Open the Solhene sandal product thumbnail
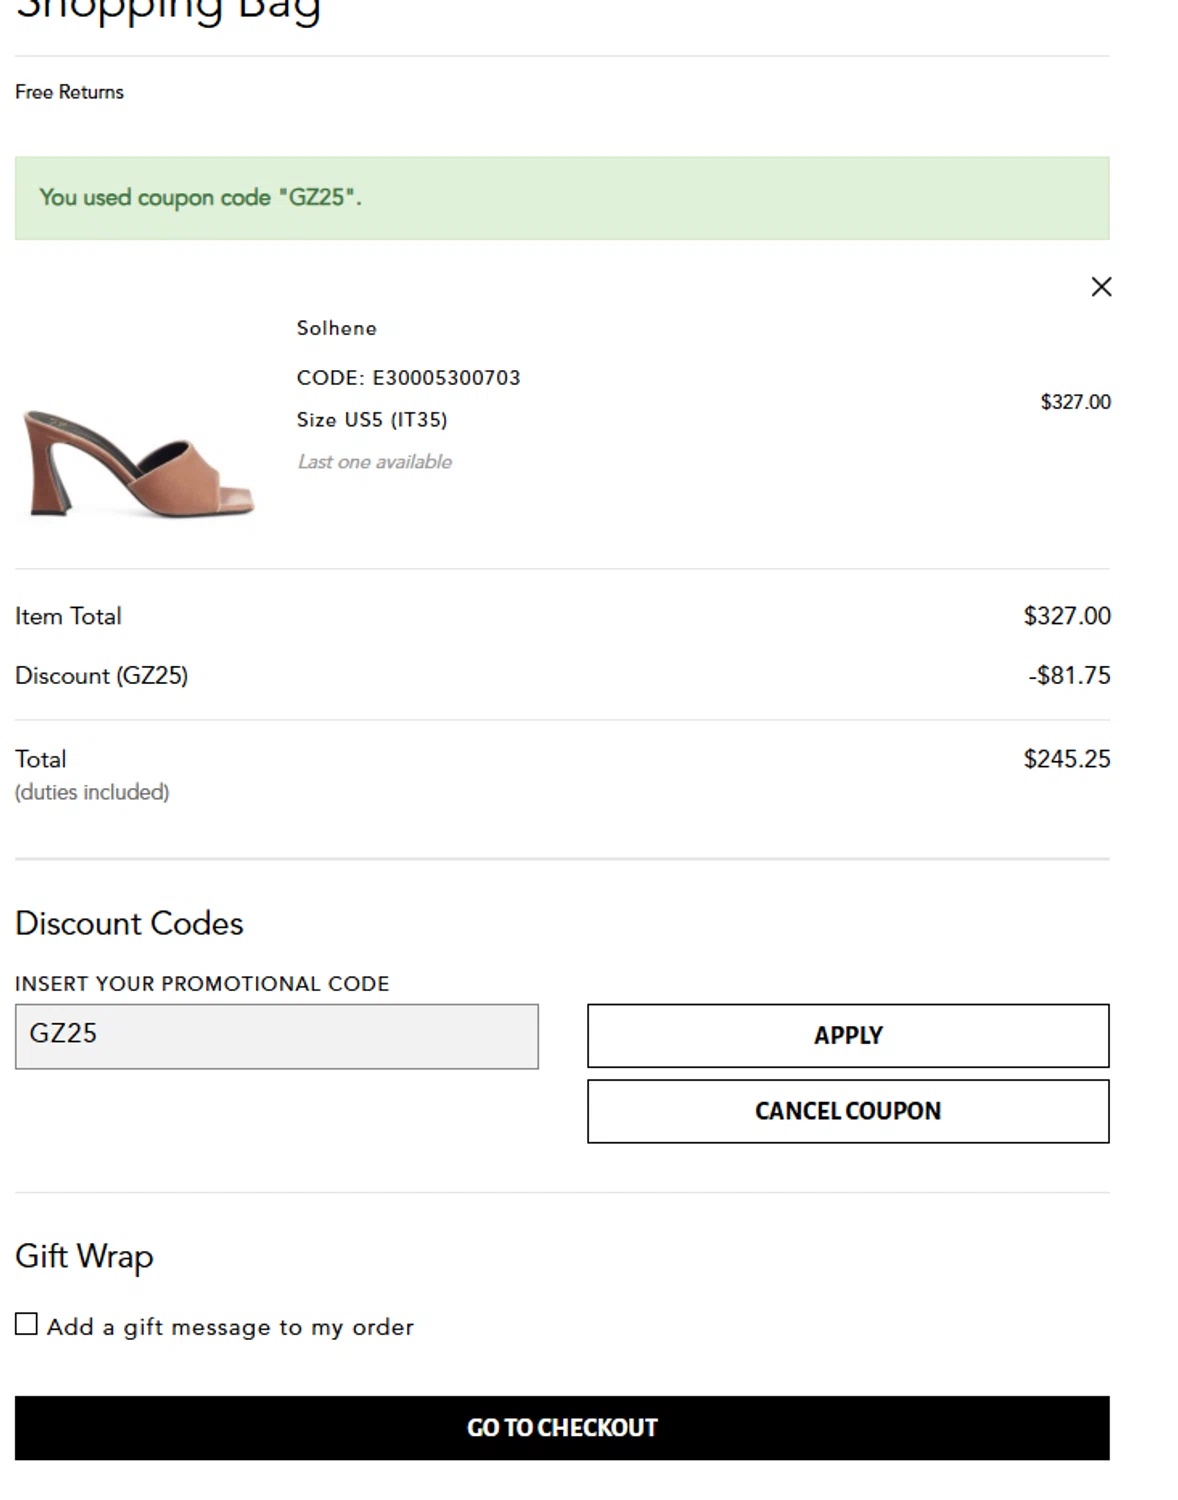1178x1500 pixels. 139,462
